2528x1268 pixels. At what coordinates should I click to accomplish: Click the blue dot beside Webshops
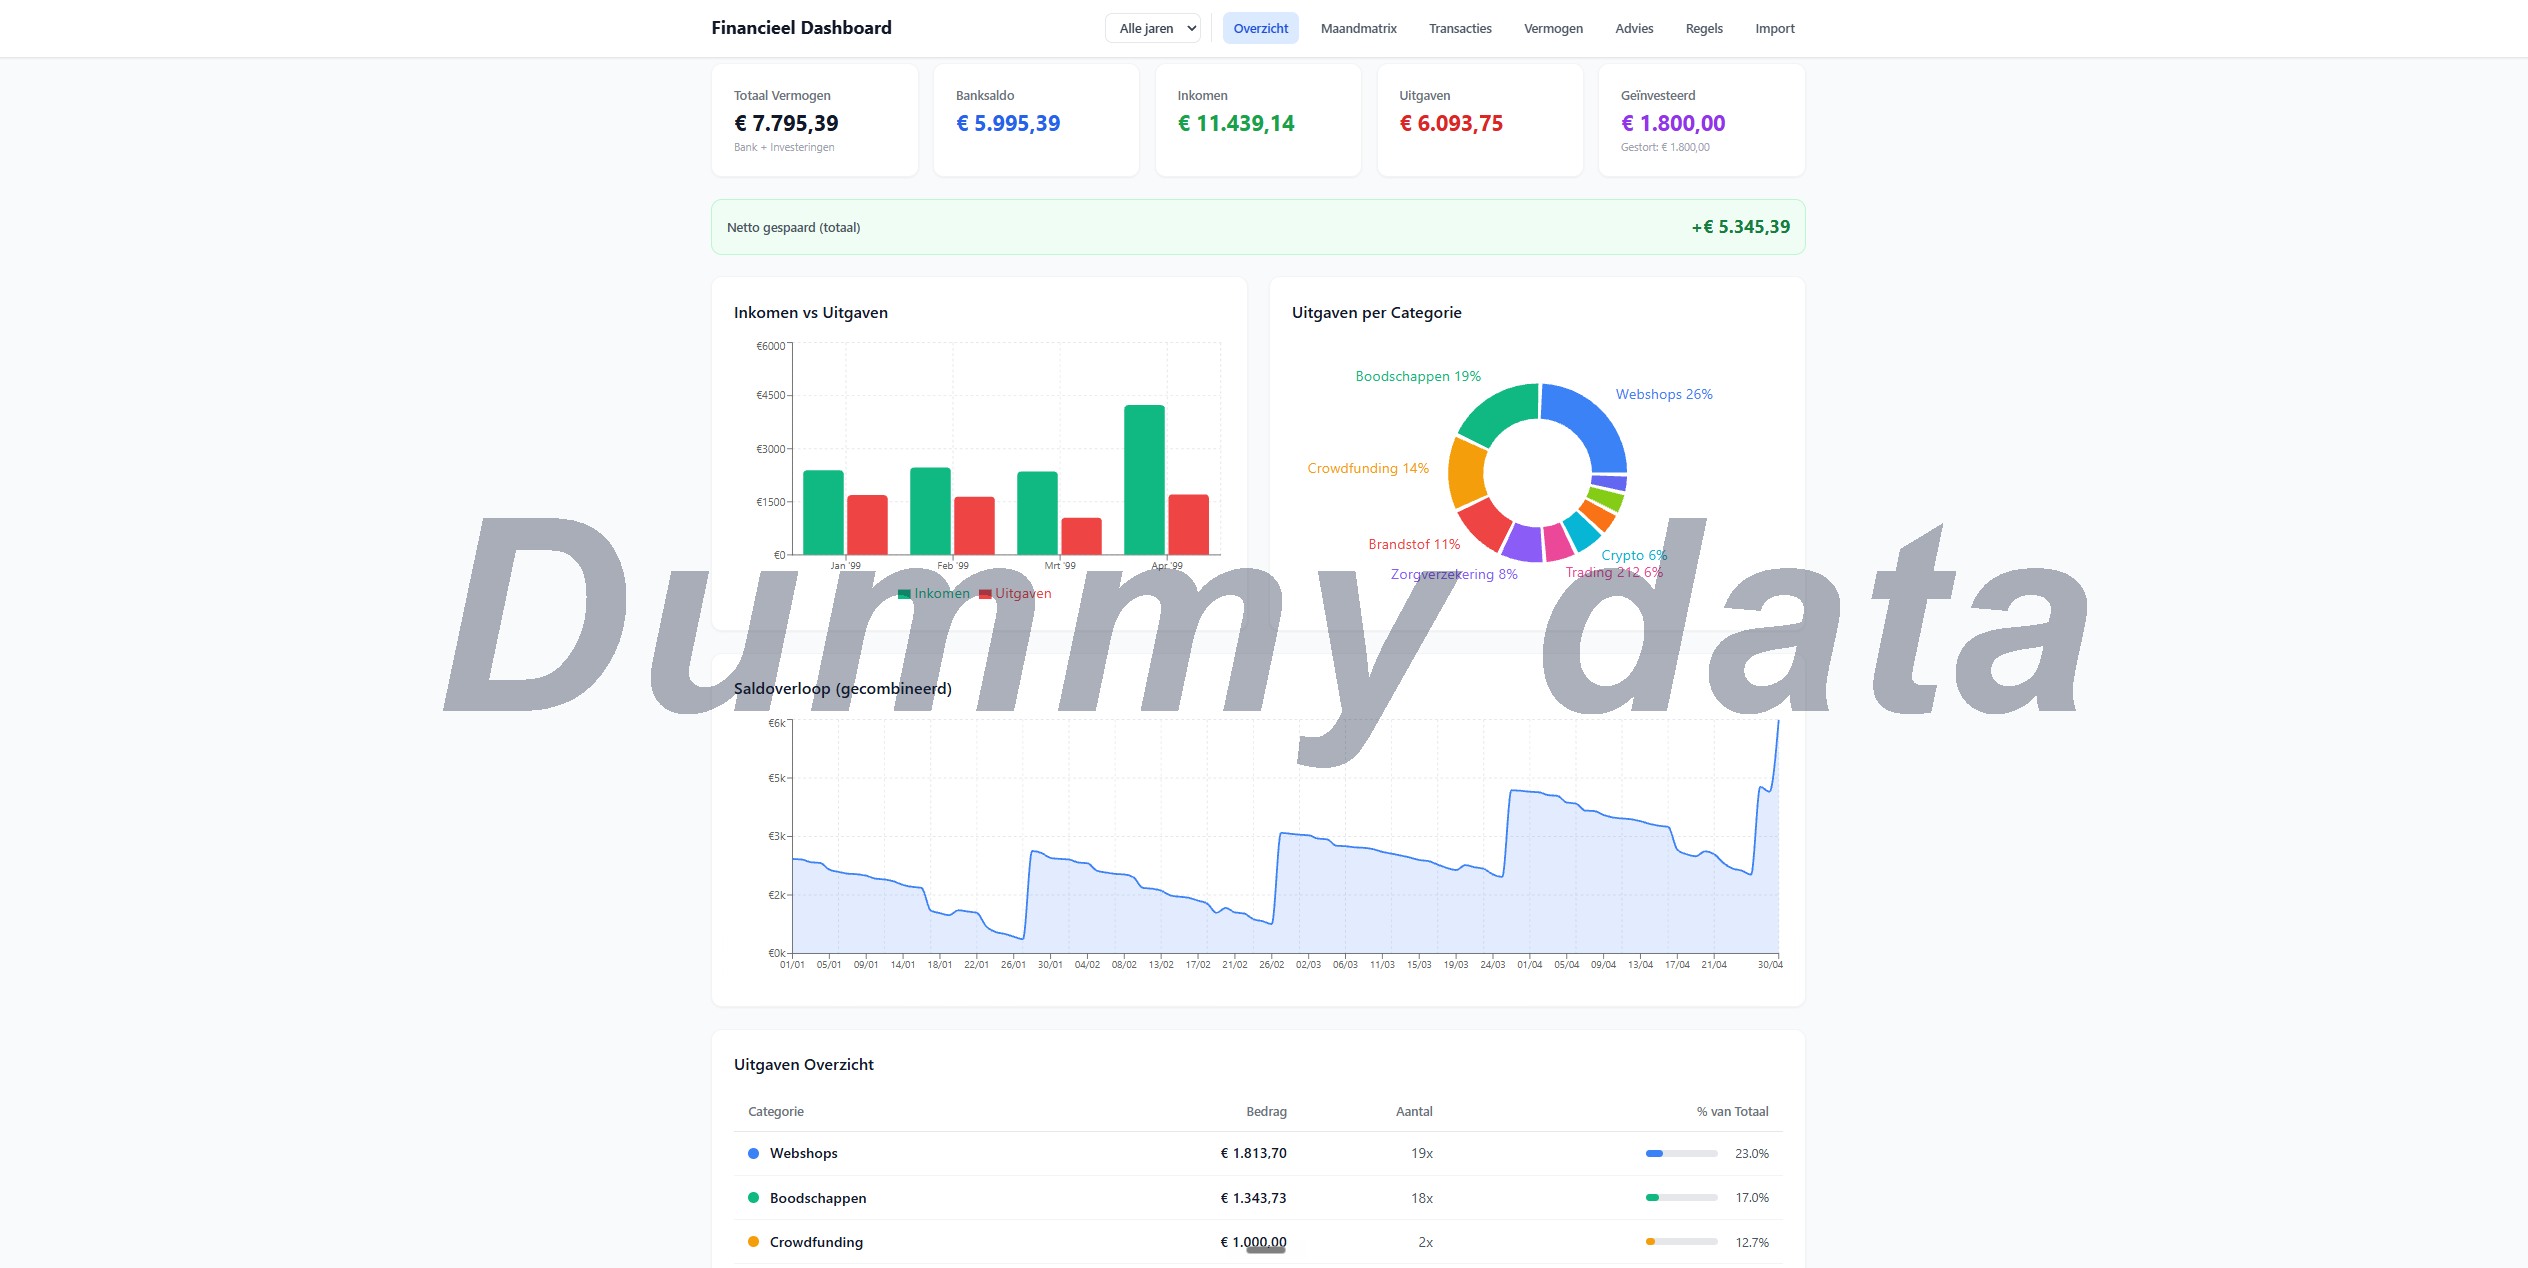pyautogui.click(x=753, y=1153)
